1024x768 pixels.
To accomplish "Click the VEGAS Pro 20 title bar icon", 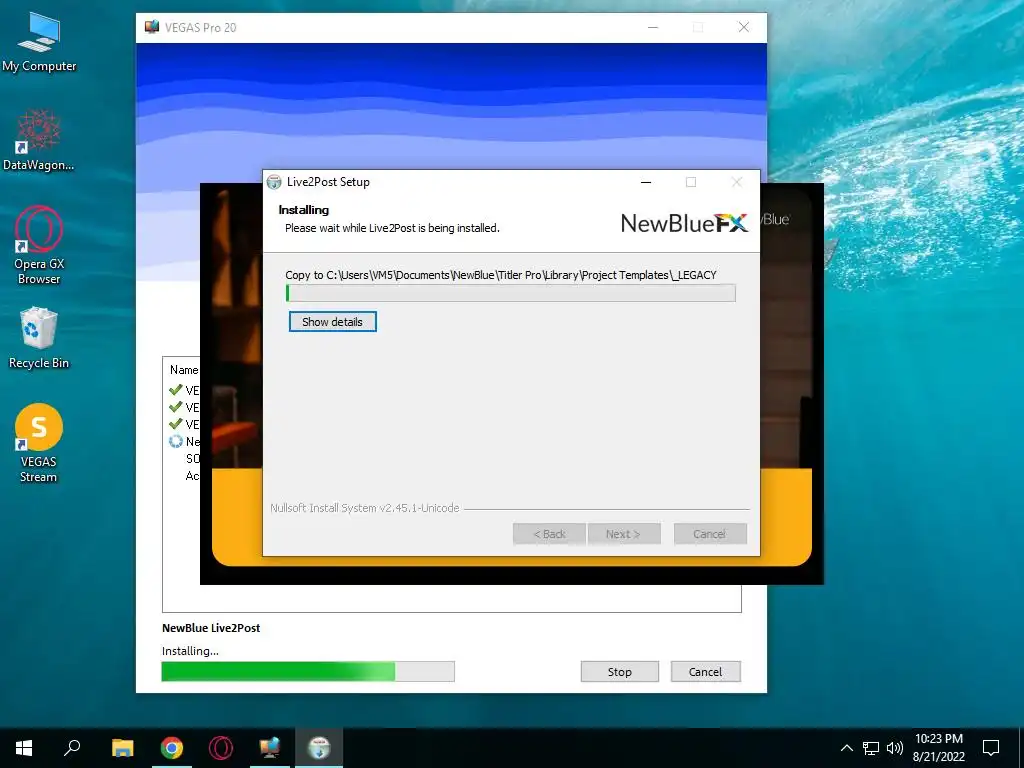I will (x=152, y=27).
